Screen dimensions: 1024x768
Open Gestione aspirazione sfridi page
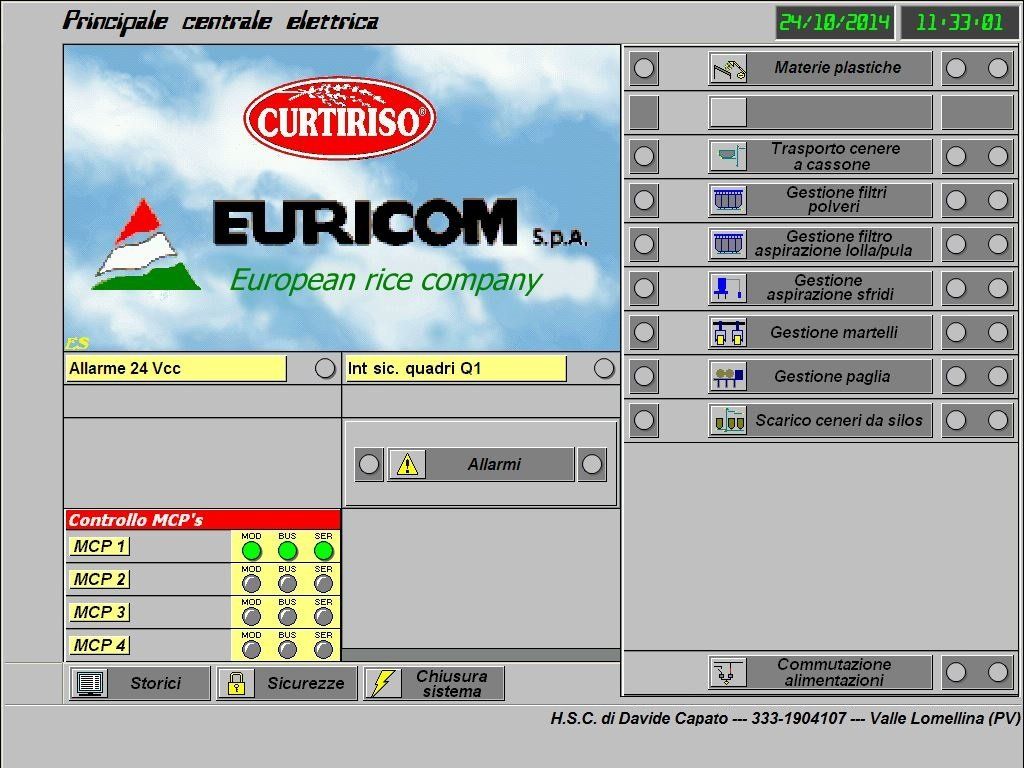pos(820,288)
